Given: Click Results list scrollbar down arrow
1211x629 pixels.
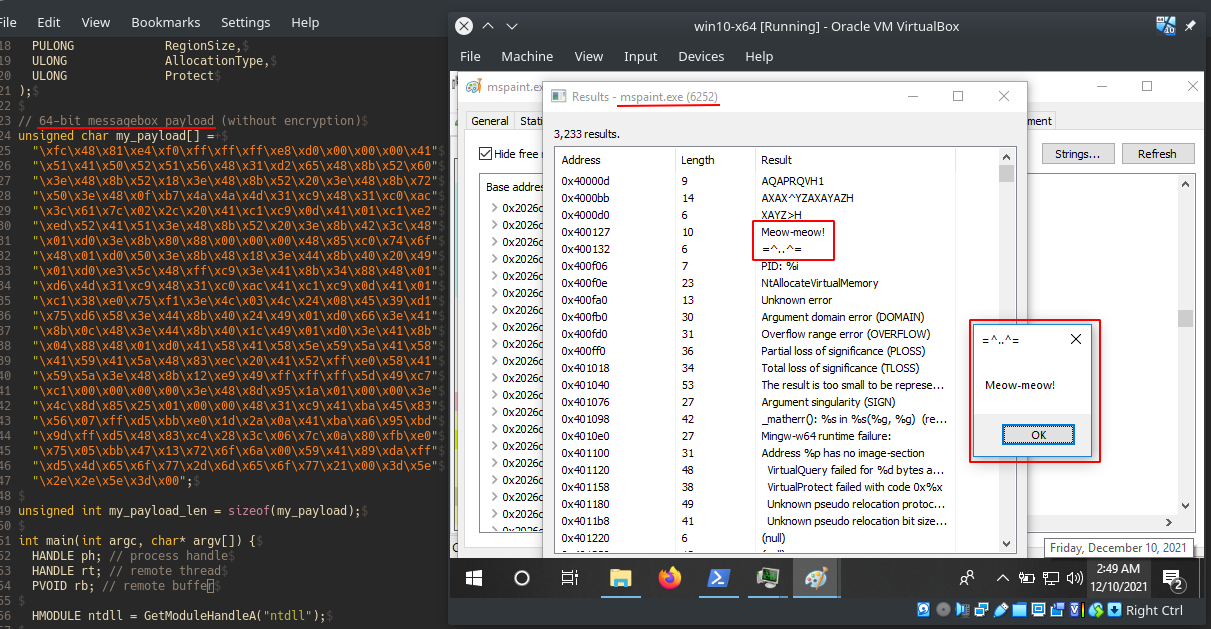Looking at the screenshot, I should click(x=1006, y=544).
